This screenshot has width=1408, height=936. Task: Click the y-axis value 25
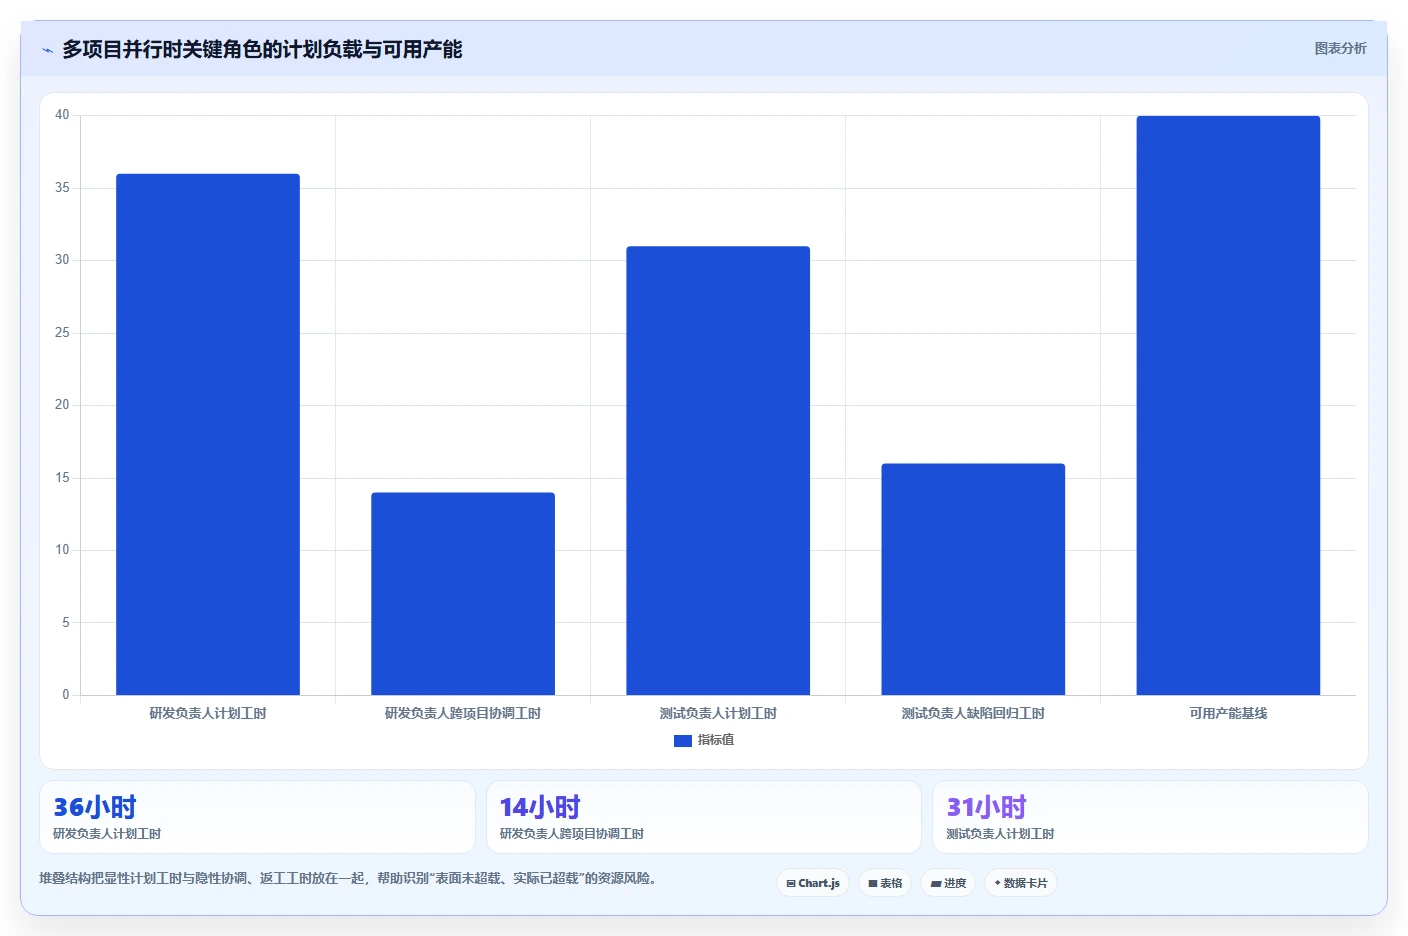(62, 332)
